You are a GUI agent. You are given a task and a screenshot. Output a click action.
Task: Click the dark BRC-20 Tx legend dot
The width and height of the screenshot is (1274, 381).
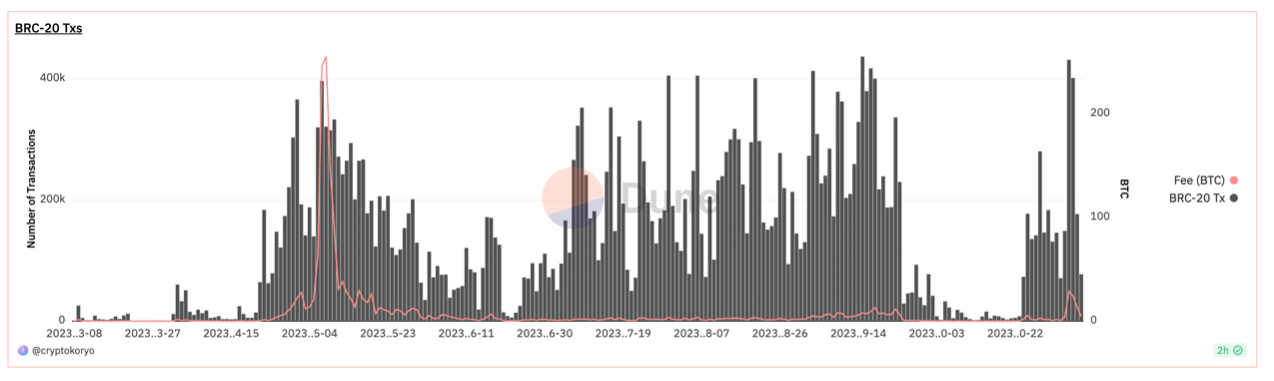(1235, 198)
